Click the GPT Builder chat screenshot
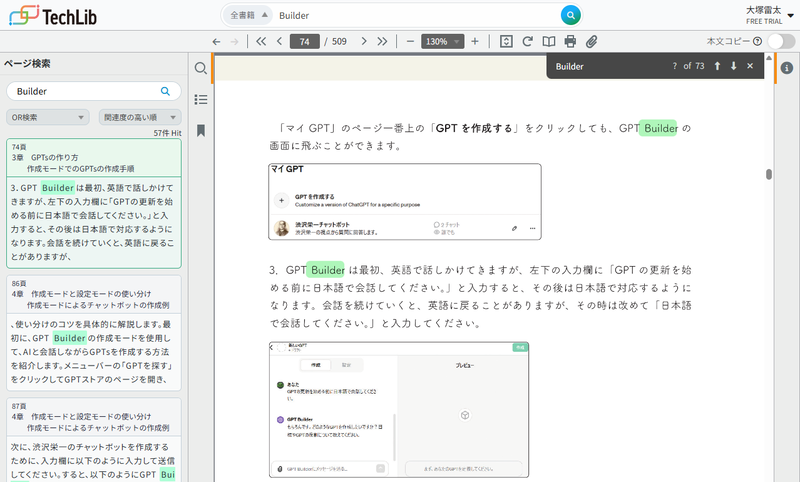 (398, 410)
